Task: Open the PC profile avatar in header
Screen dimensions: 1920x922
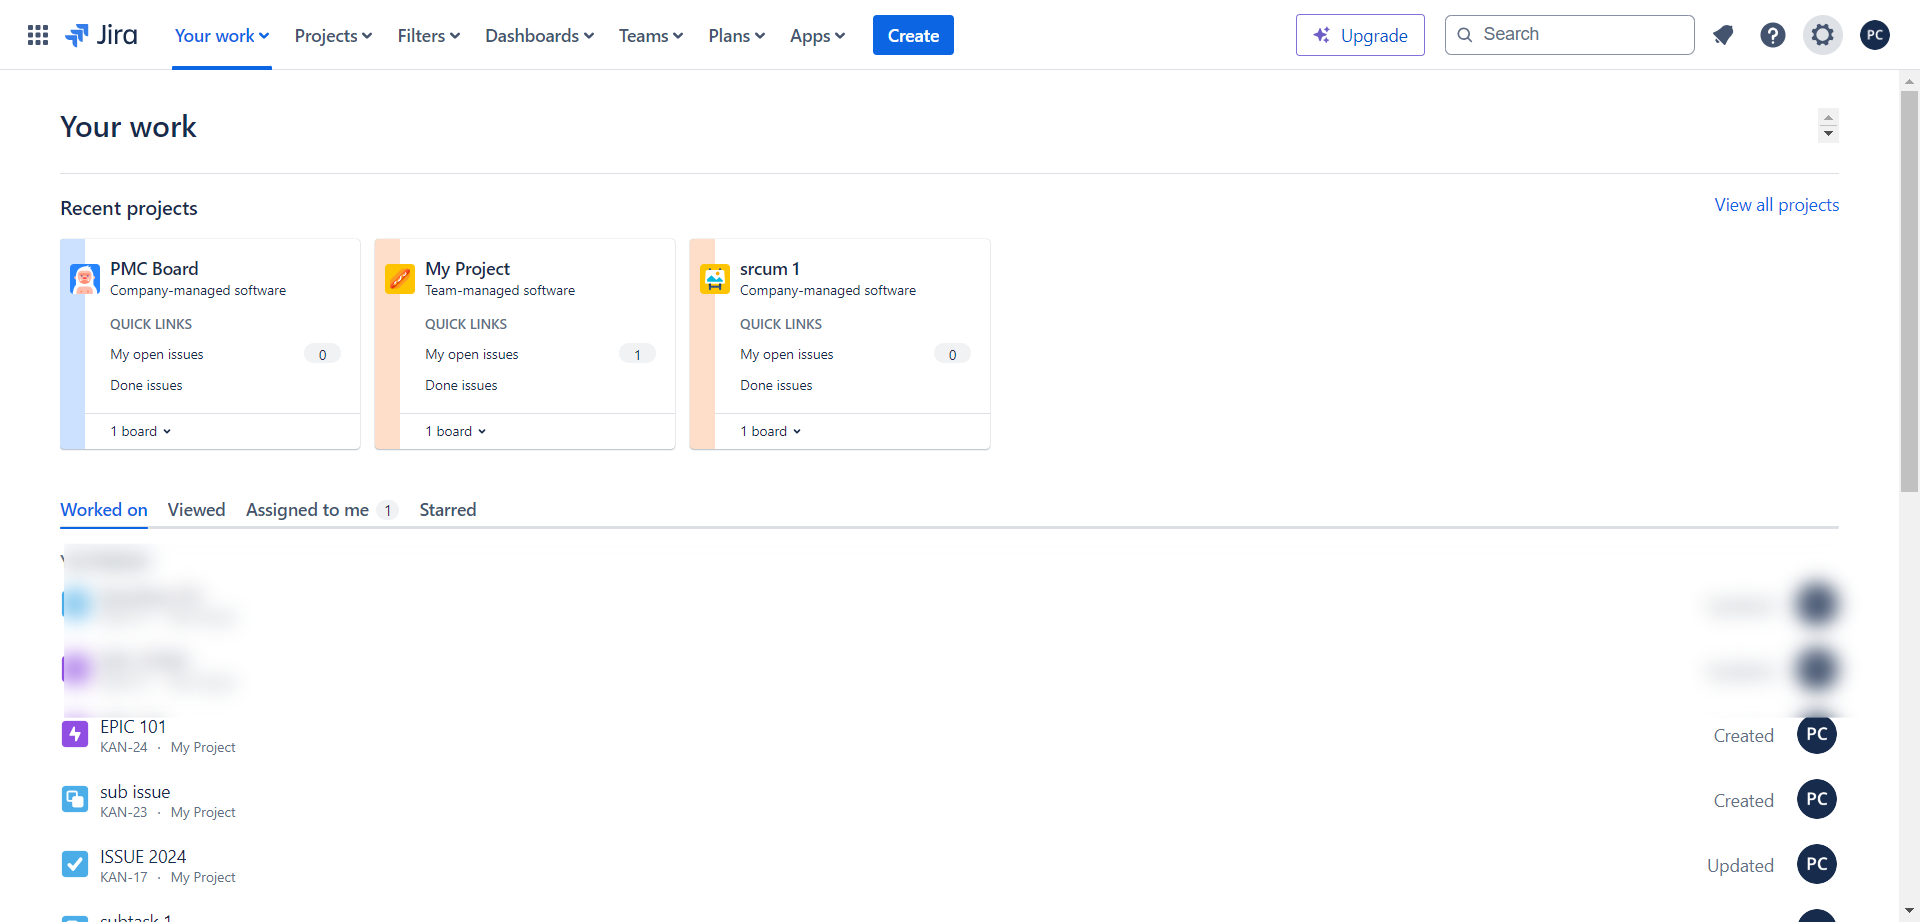Action: coord(1875,35)
